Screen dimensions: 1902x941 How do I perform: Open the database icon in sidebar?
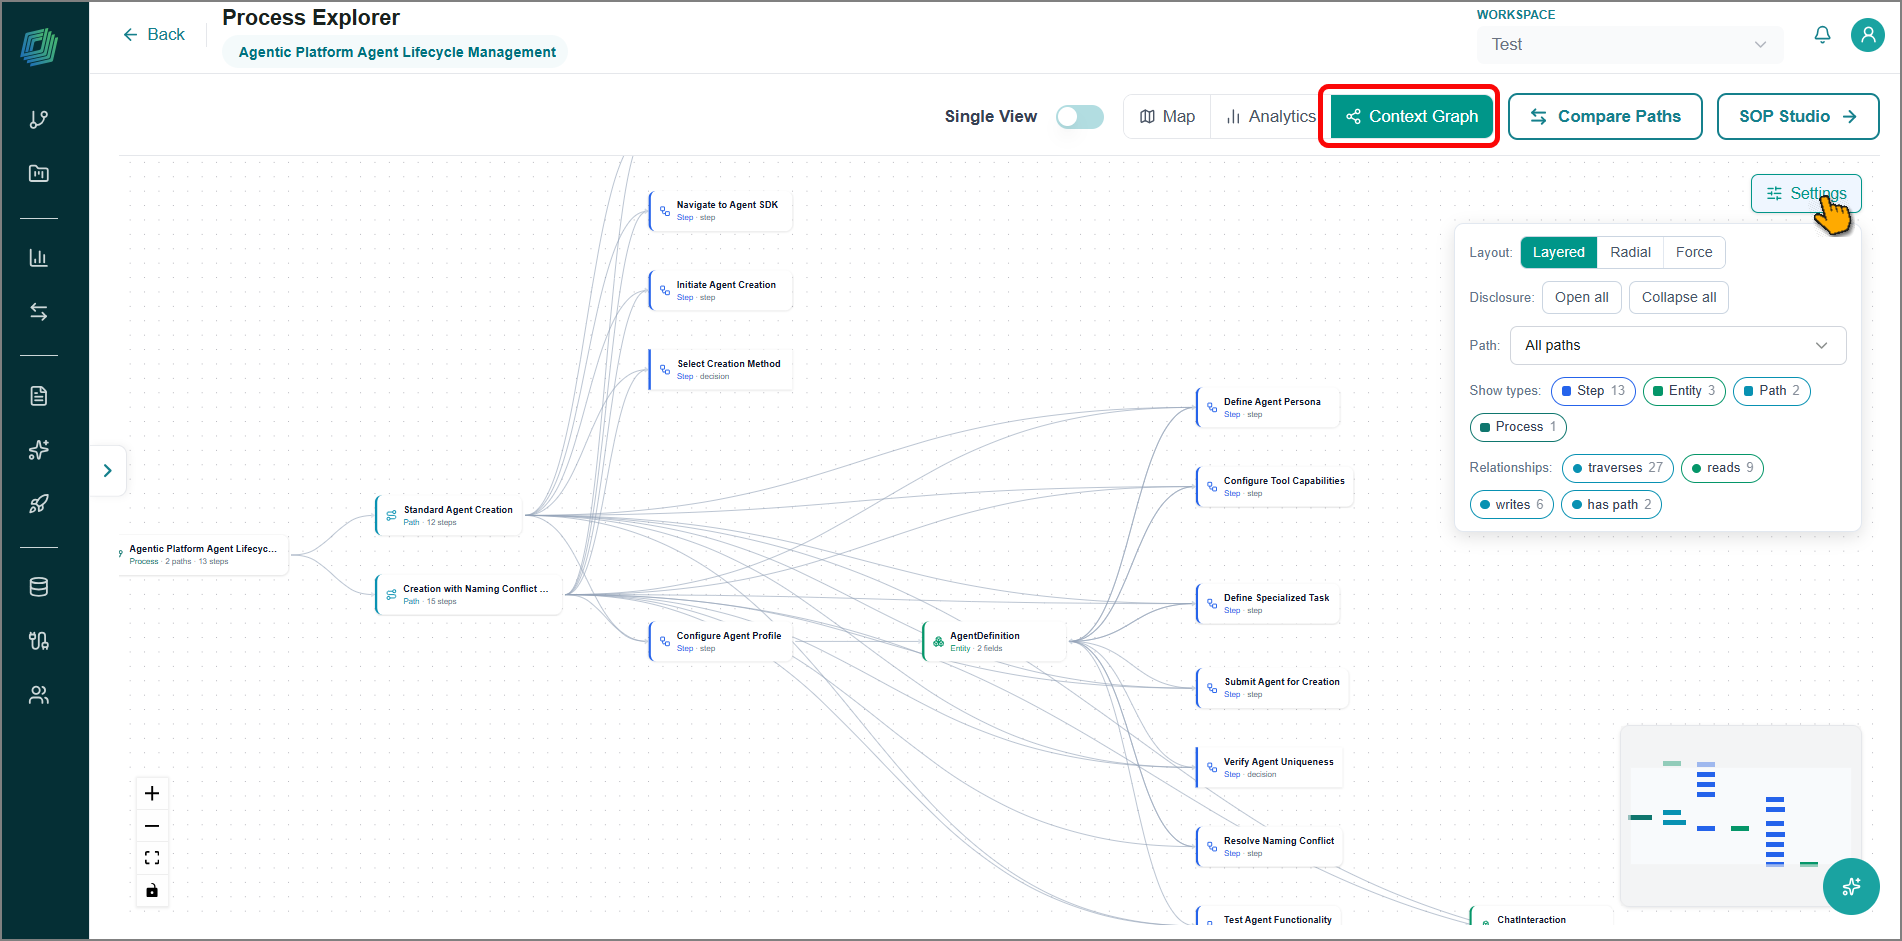(39, 587)
